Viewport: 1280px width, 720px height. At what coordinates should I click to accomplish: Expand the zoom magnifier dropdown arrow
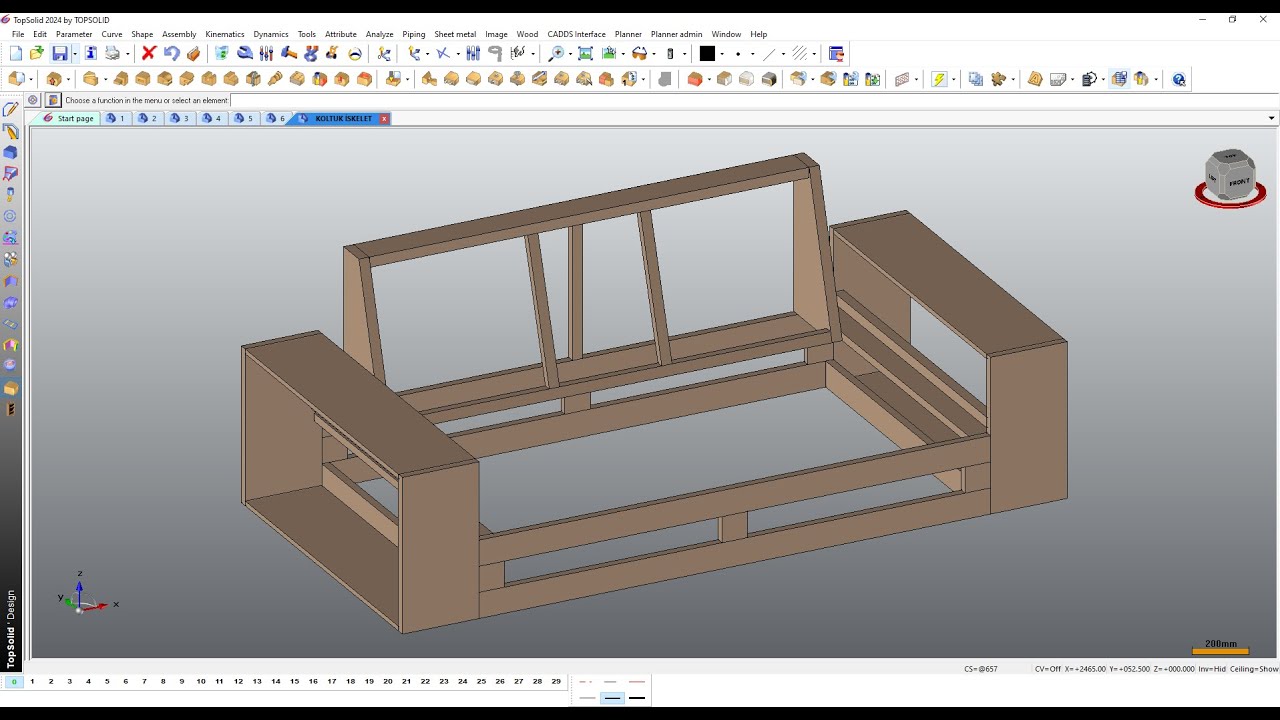click(570, 54)
